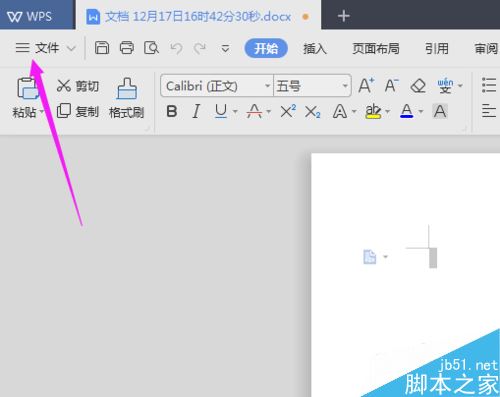Screen dimensions: 500x397
Task: Toggle superscript X² formatting
Action: point(288,111)
